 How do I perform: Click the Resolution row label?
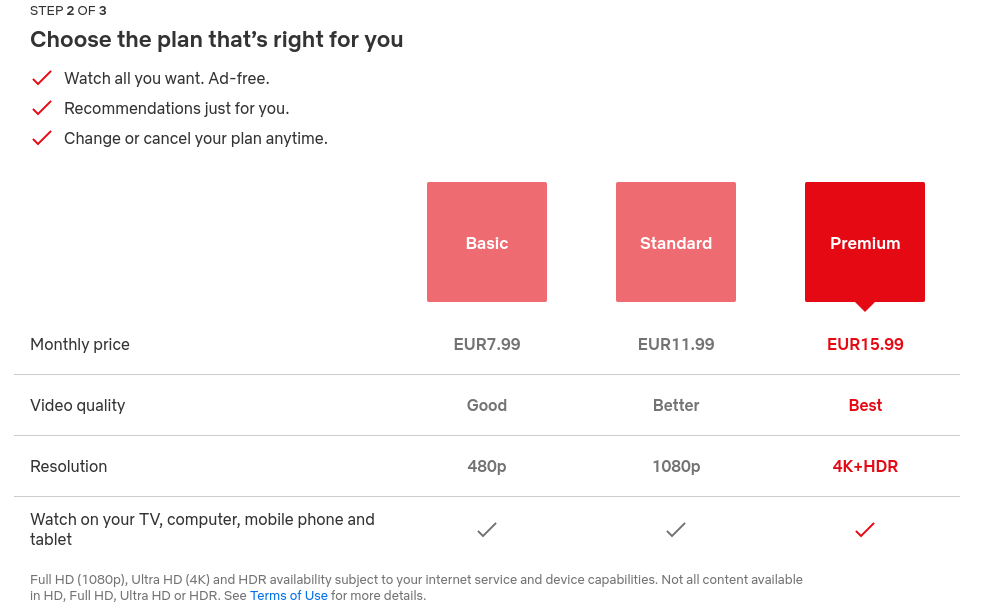coord(69,466)
